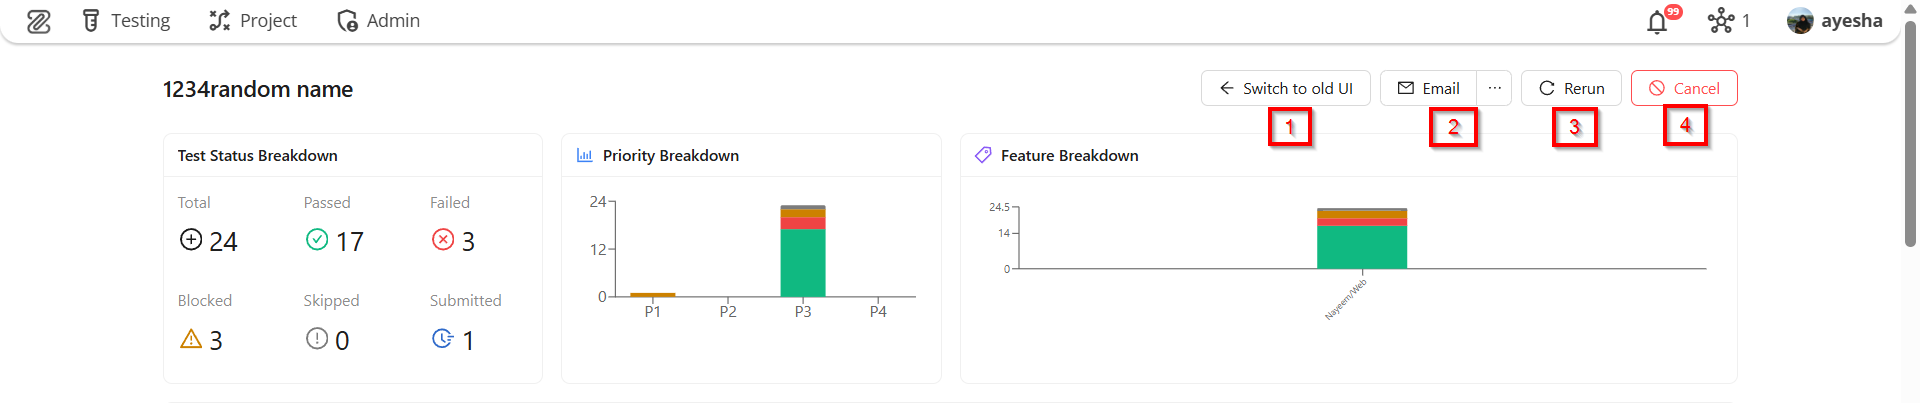Open the notifications bell icon
The image size is (1920, 403).
tap(1657, 21)
